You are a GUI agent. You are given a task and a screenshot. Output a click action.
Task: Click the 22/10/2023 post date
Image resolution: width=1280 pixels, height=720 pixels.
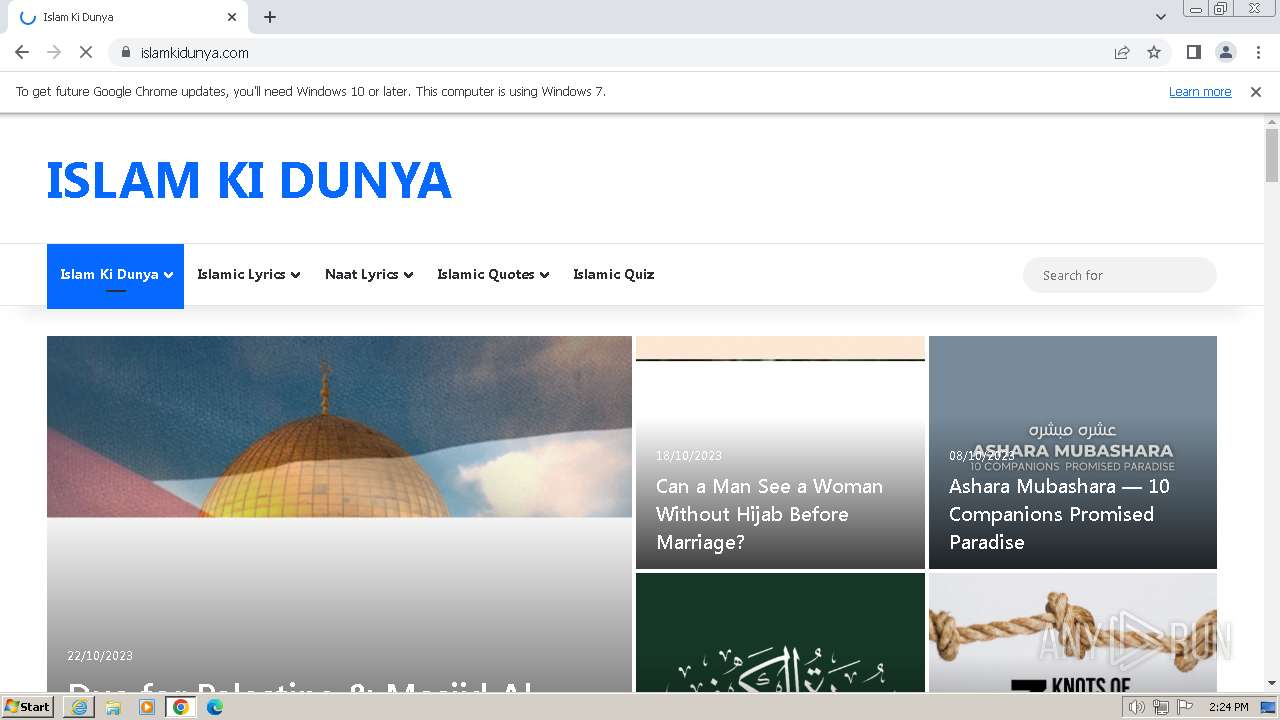pos(100,656)
